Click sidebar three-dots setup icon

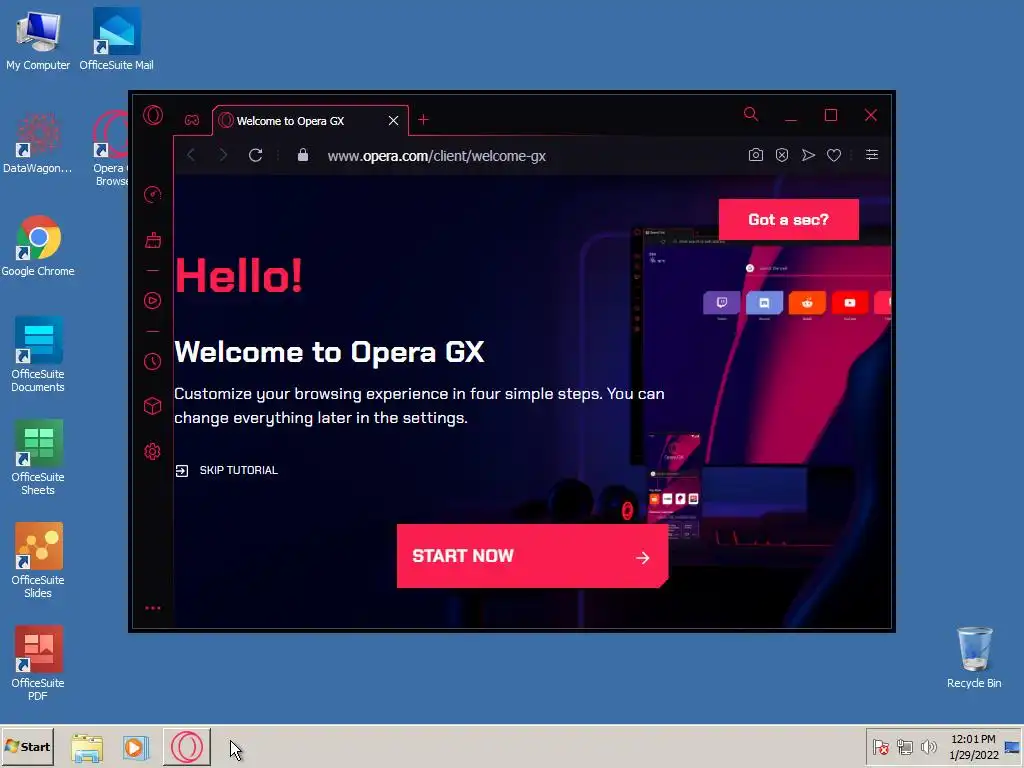(153, 608)
